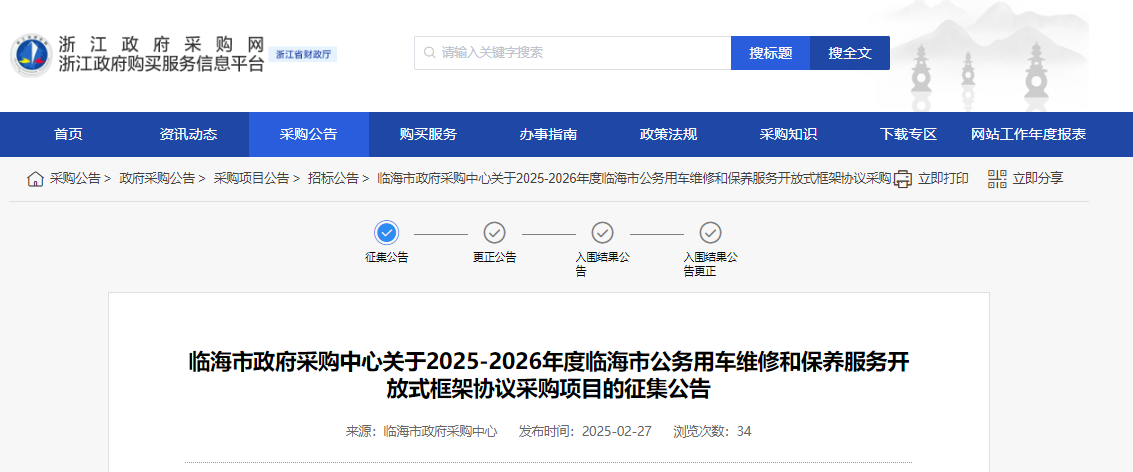Select the 入围结果公告更正 step circle
The width and height of the screenshot is (1133, 472).
click(x=710, y=233)
